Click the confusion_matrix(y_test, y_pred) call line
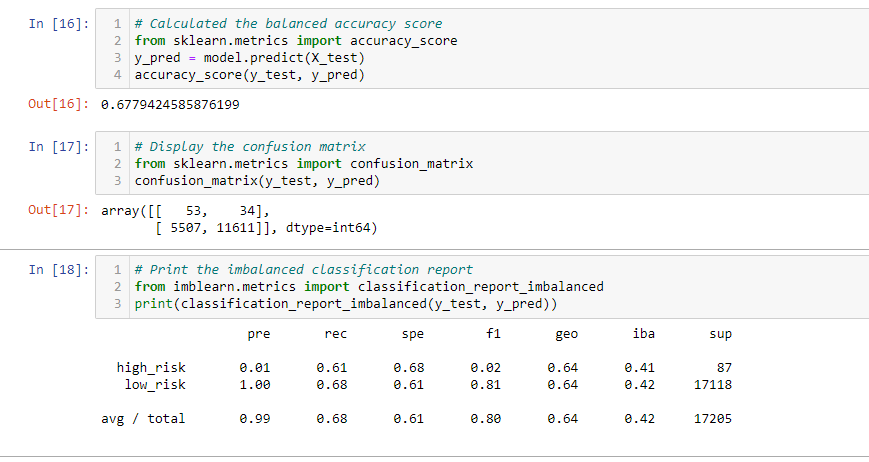 click(257, 181)
